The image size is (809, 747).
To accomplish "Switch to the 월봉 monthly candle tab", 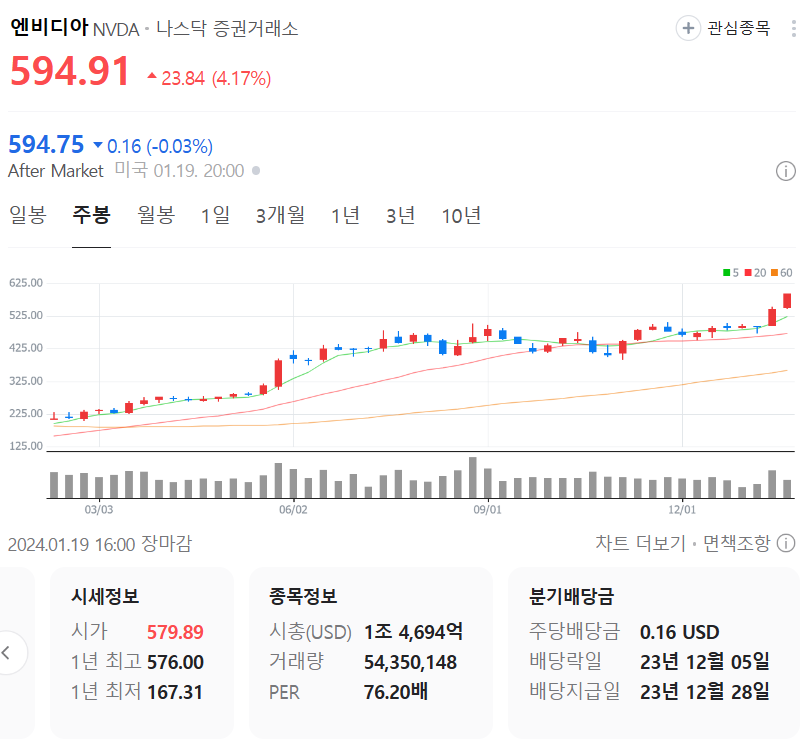I will pos(156,215).
